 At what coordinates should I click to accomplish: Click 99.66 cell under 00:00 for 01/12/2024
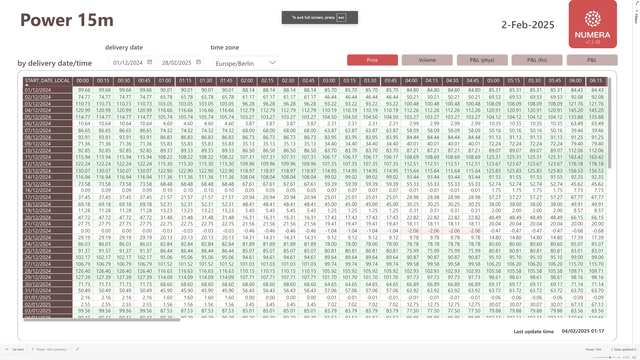[84, 90]
